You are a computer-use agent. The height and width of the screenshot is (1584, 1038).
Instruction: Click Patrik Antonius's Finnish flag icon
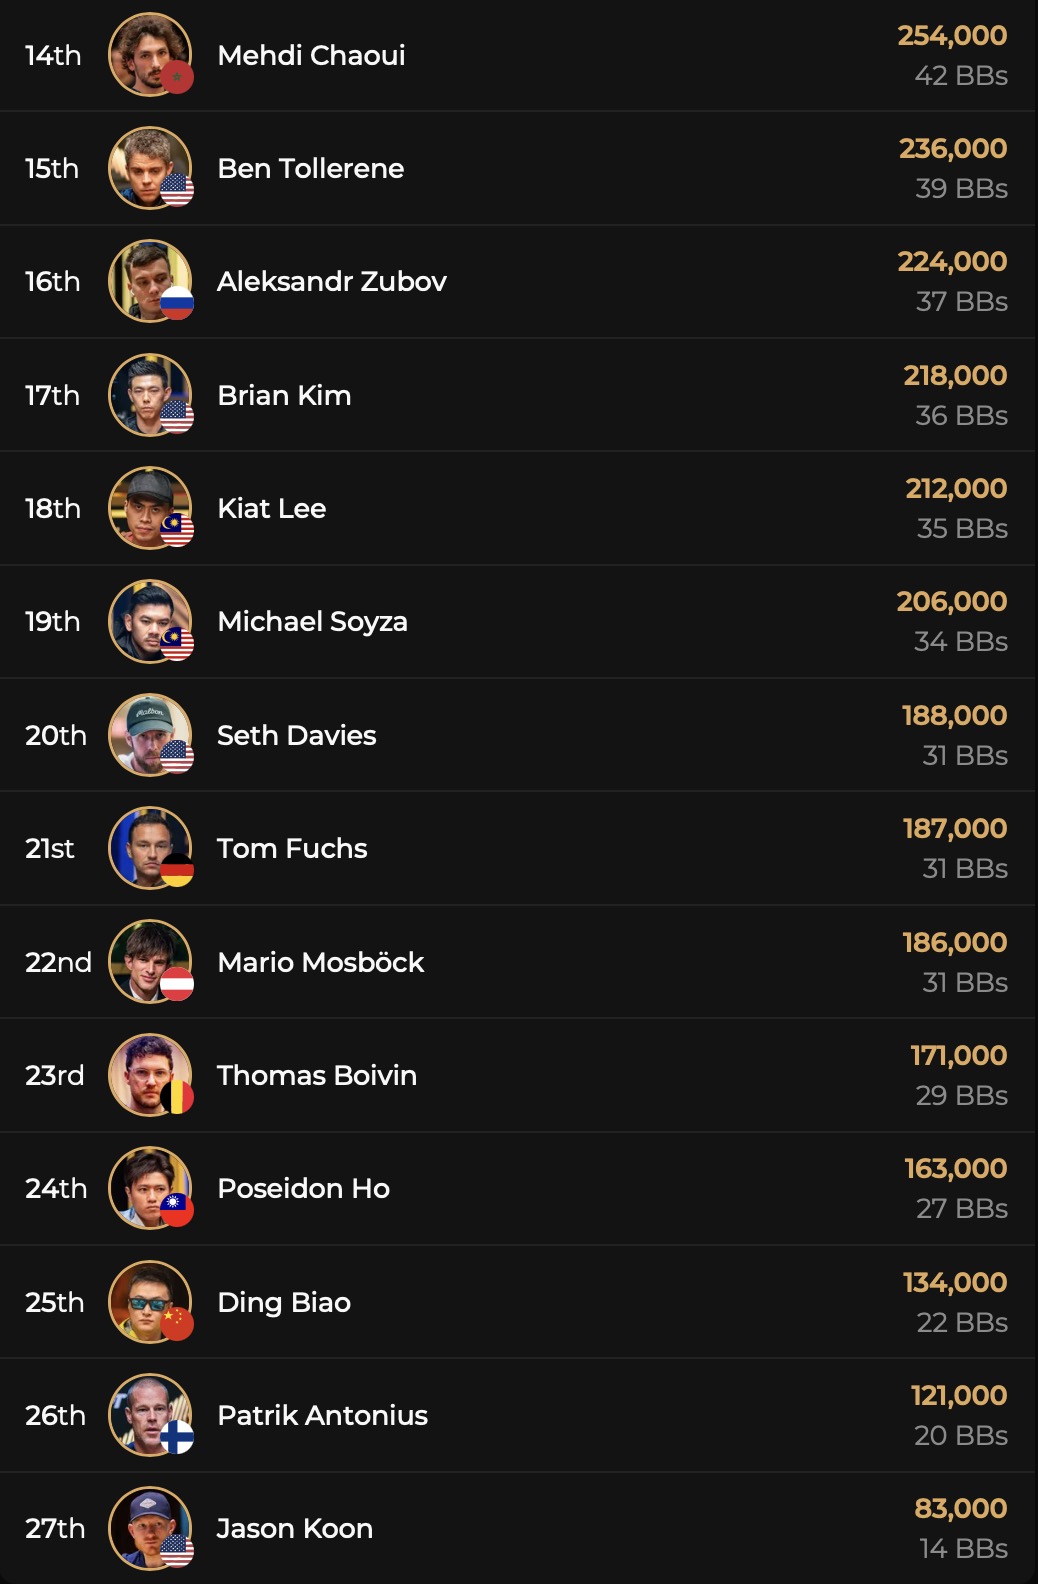pyautogui.click(x=177, y=1437)
